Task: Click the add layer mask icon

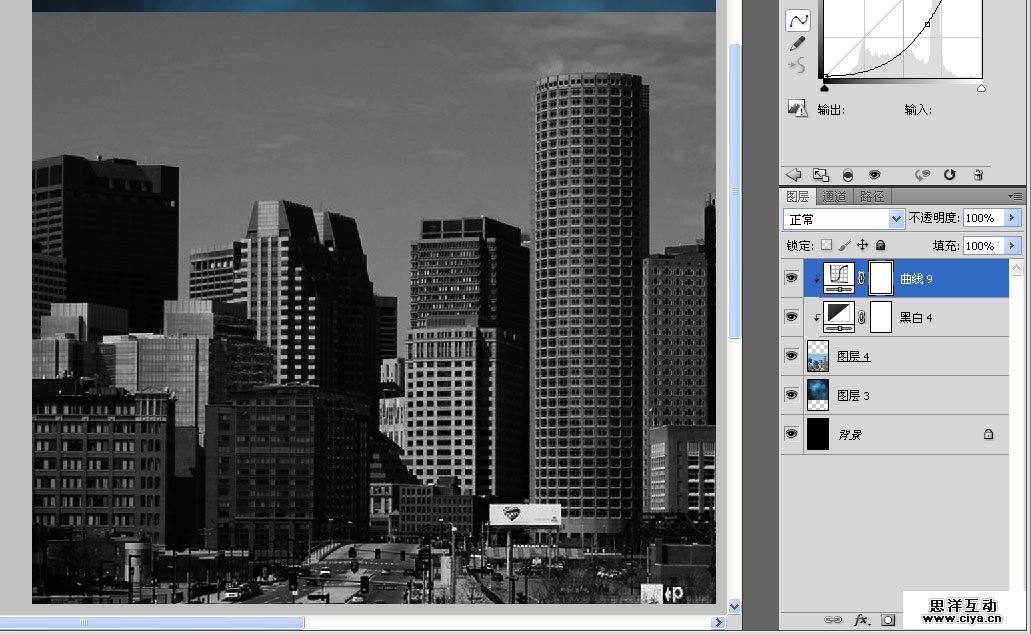Action: 887,620
